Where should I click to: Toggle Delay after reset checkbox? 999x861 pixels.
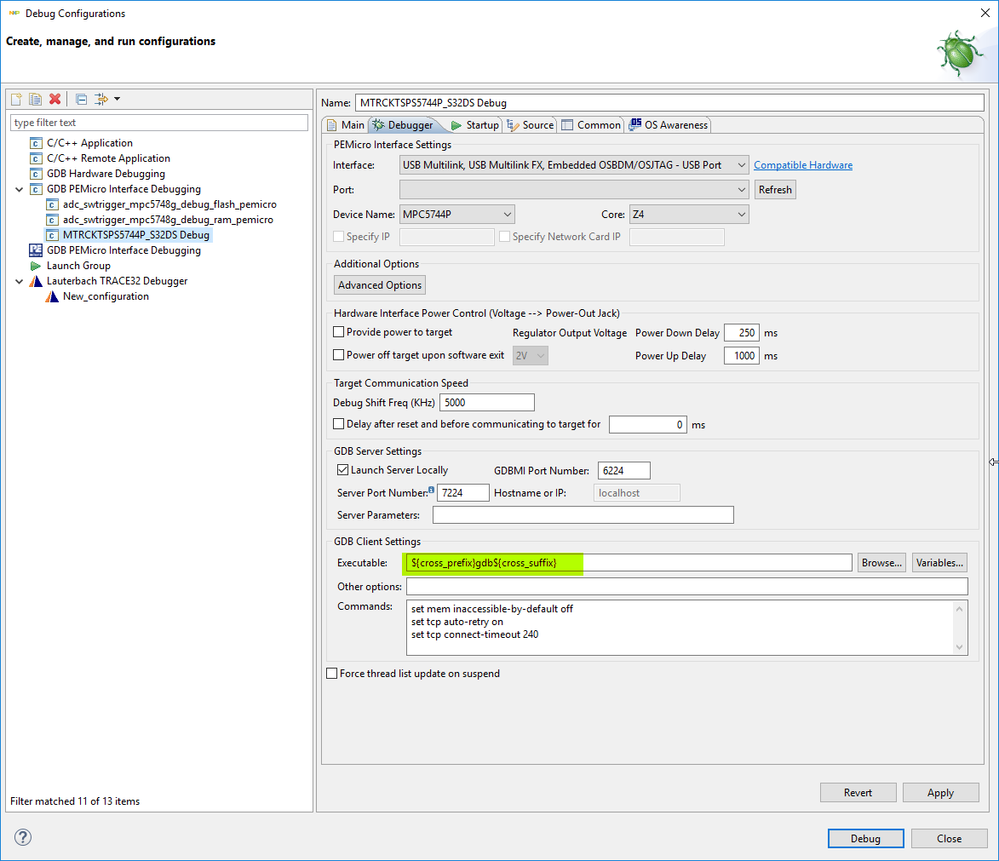(x=339, y=424)
